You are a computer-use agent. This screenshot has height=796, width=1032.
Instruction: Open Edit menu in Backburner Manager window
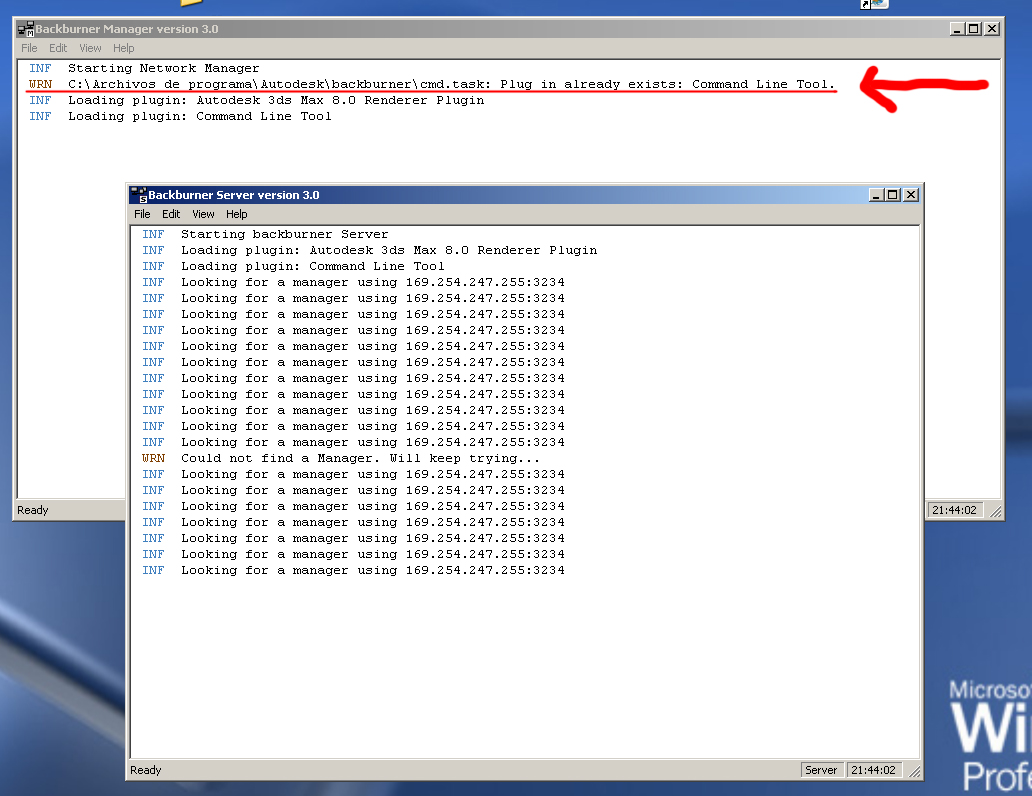[58, 48]
